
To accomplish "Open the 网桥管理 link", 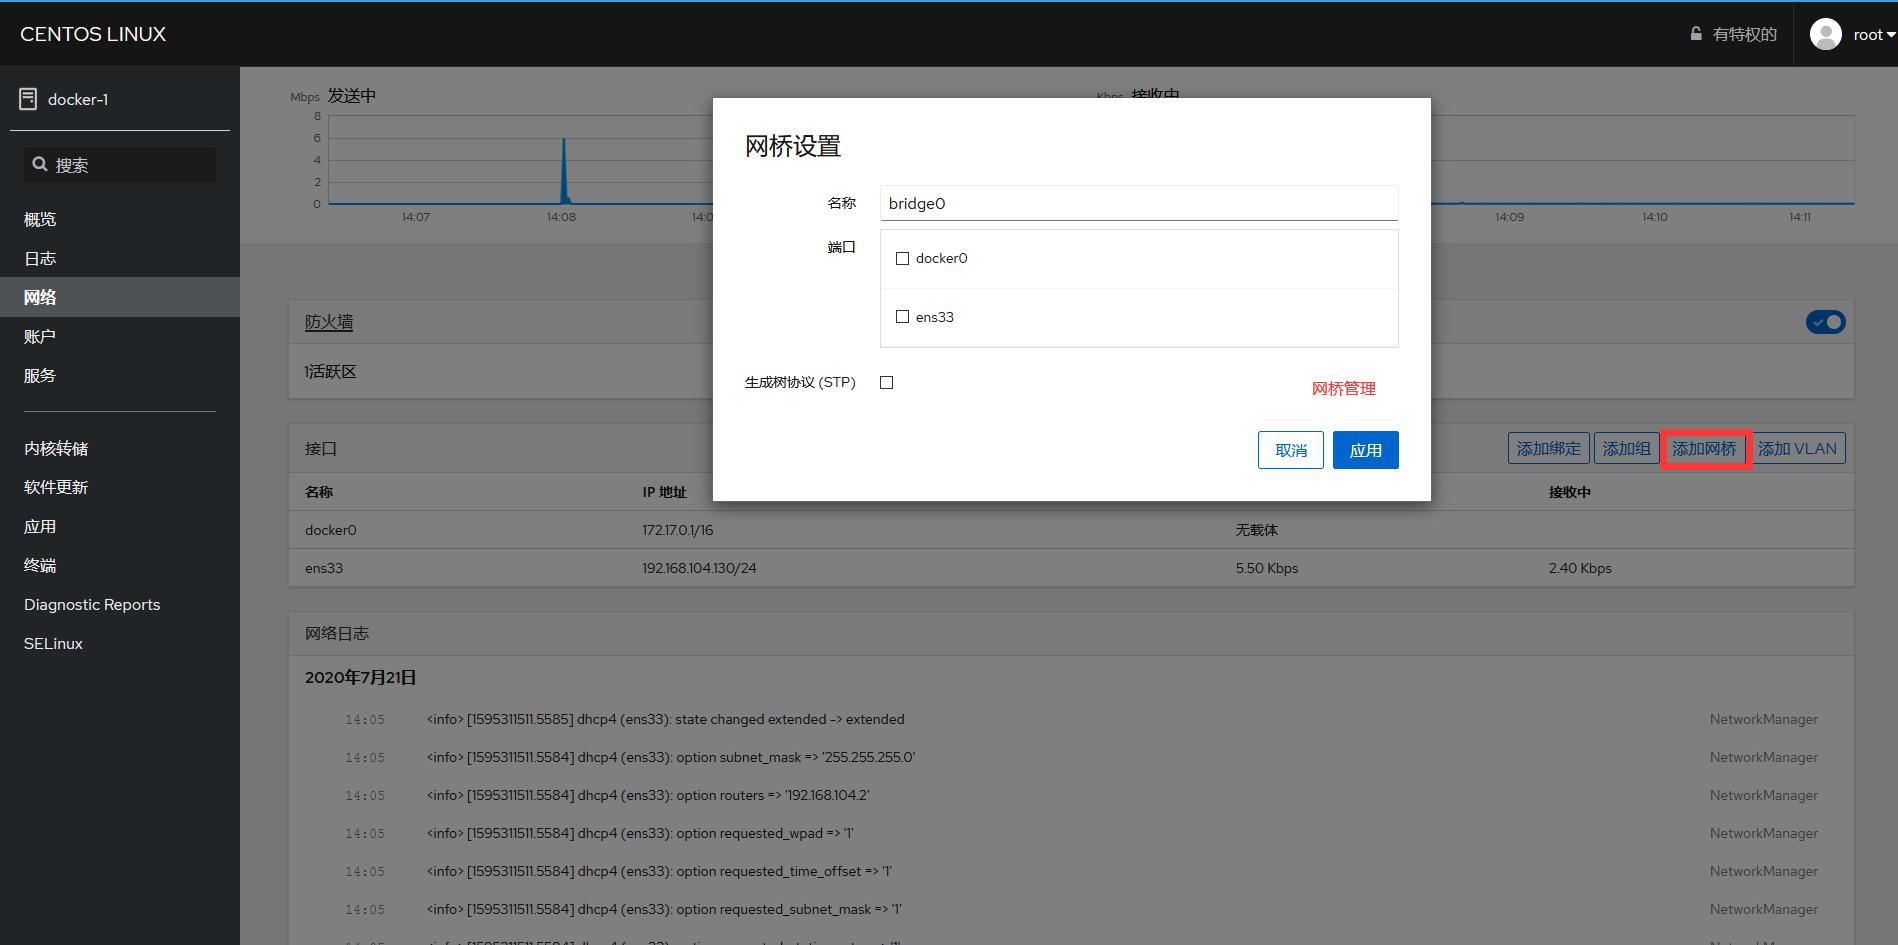I will 1343,388.
